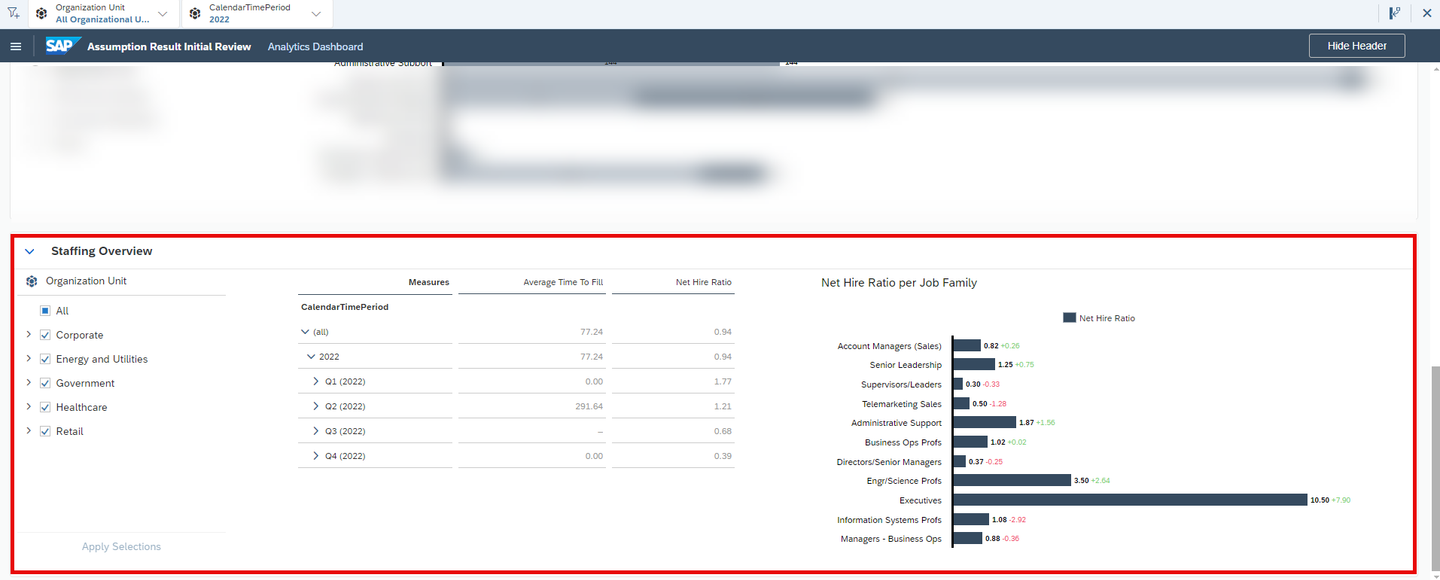Select the Executives bar in the chart
The height and width of the screenshot is (580, 1440).
[1130, 500]
